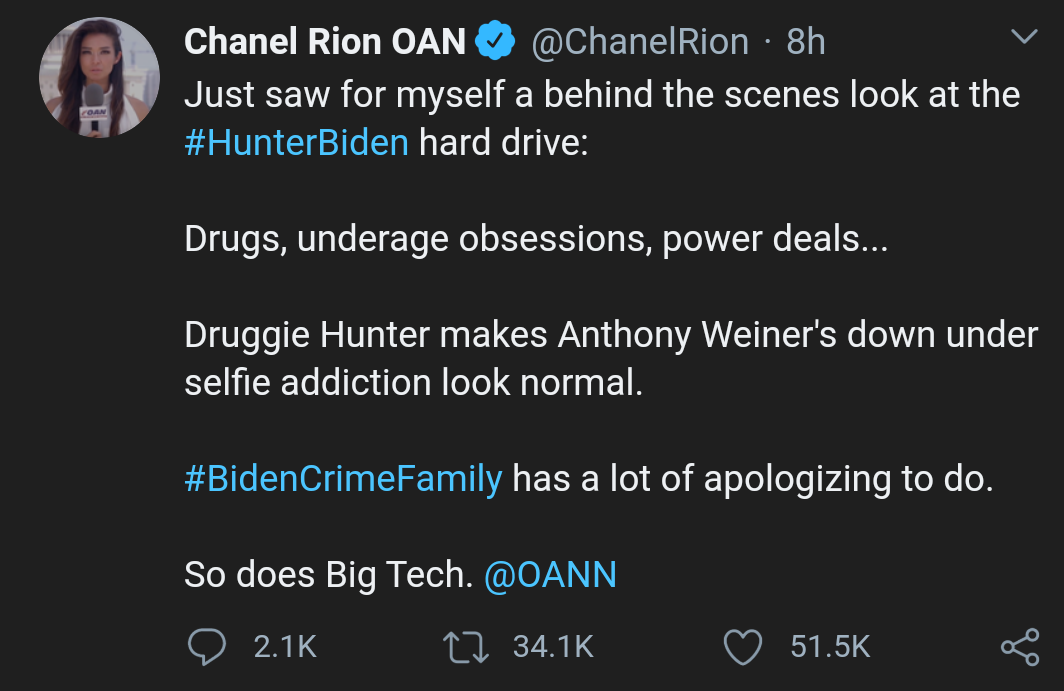Click the 34.1K retweet count

[553, 646]
